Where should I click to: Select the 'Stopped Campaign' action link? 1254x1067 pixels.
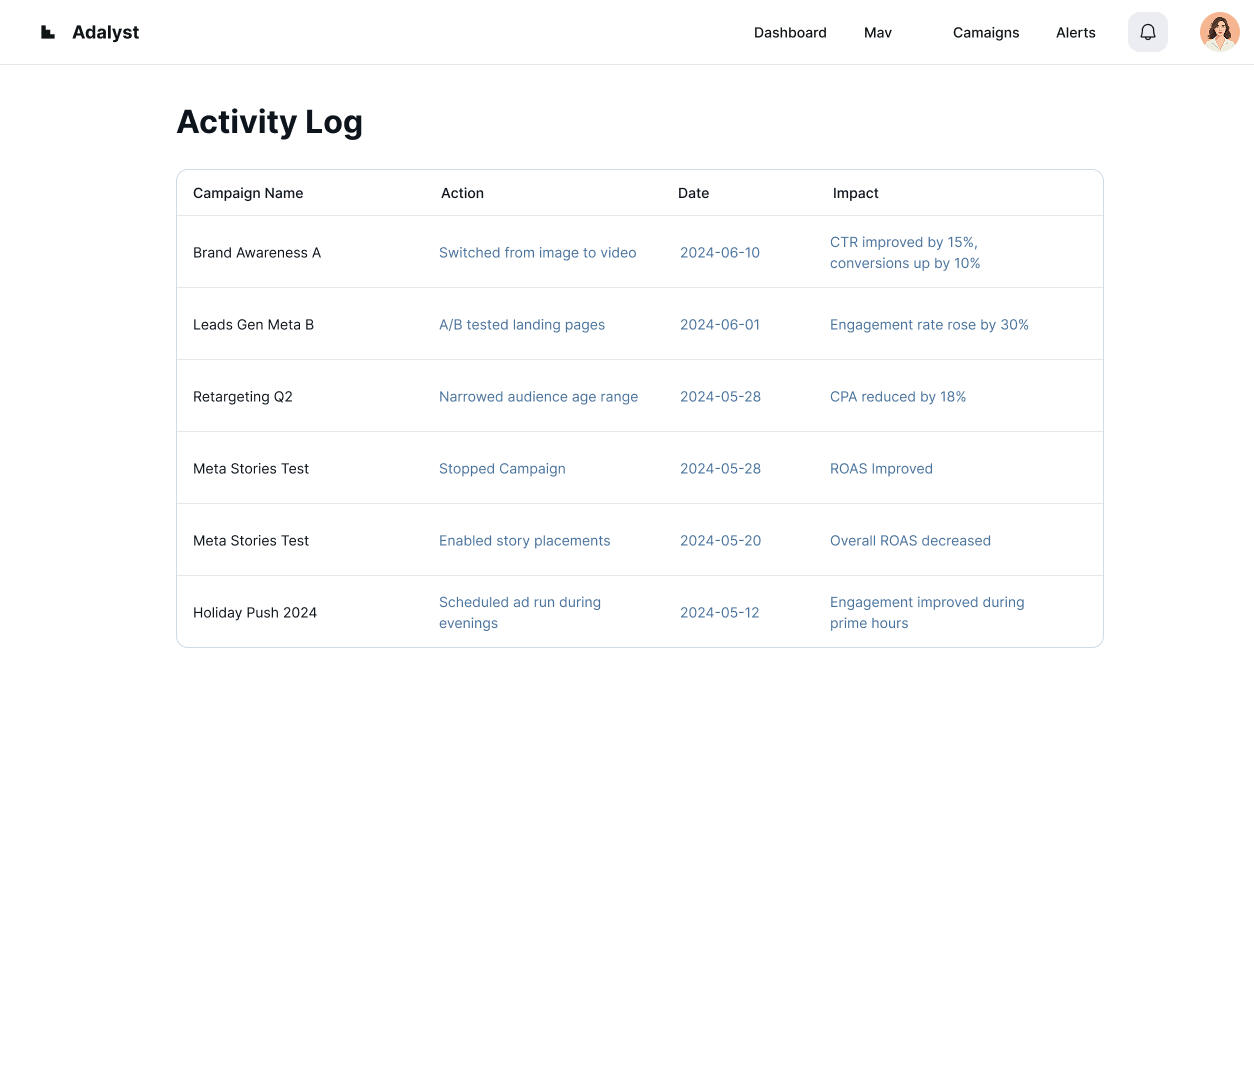(x=502, y=469)
